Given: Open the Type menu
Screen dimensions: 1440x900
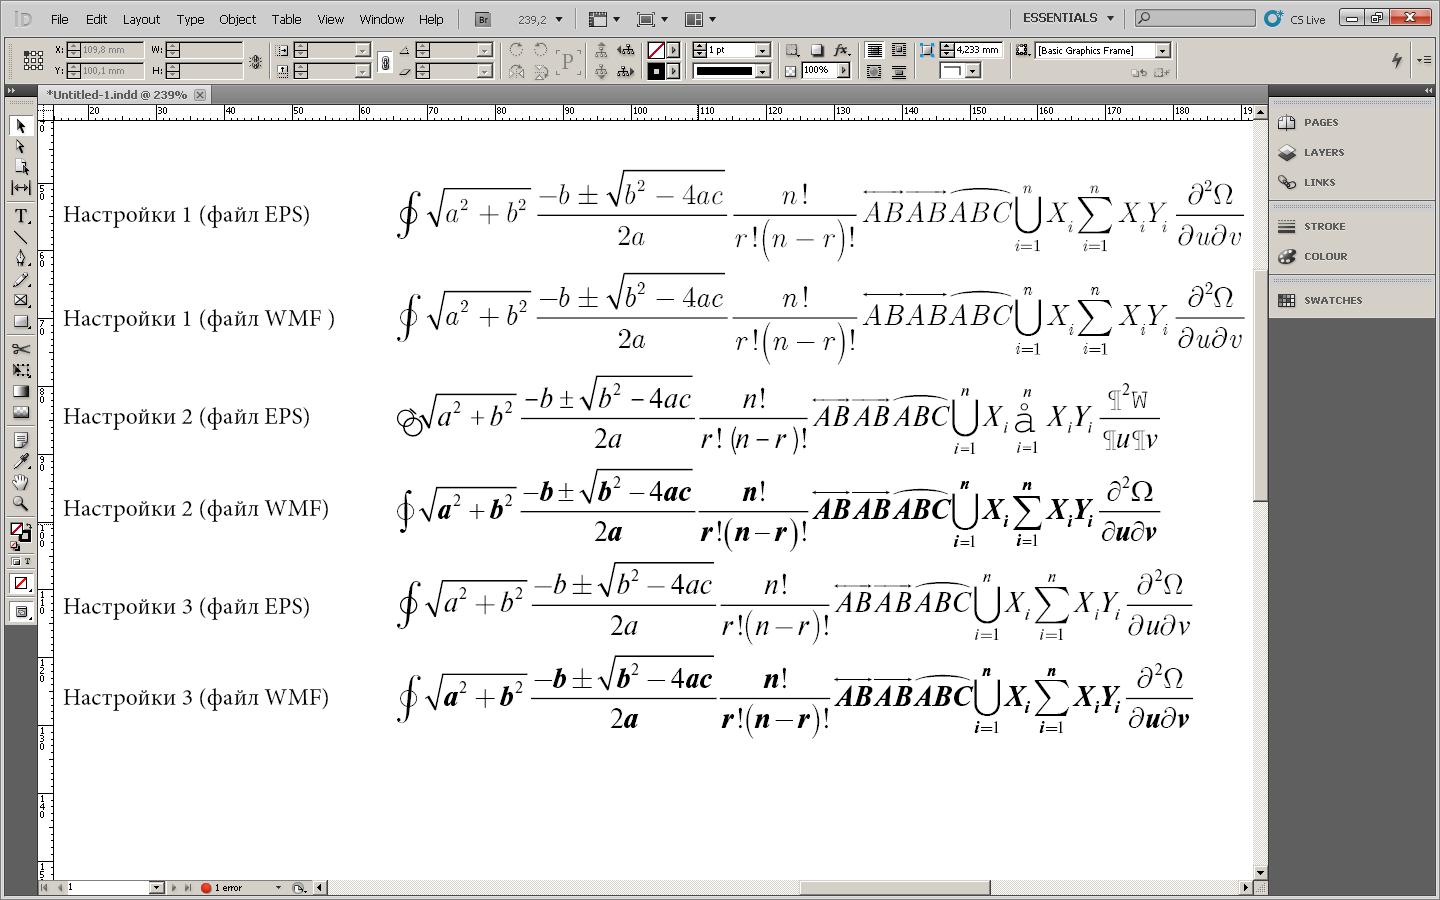Looking at the screenshot, I should point(190,19).
